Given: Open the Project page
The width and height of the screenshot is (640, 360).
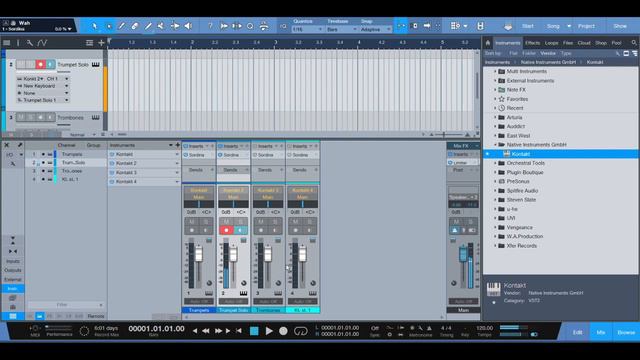Looking at the screenshot, I should click(587, 26).
